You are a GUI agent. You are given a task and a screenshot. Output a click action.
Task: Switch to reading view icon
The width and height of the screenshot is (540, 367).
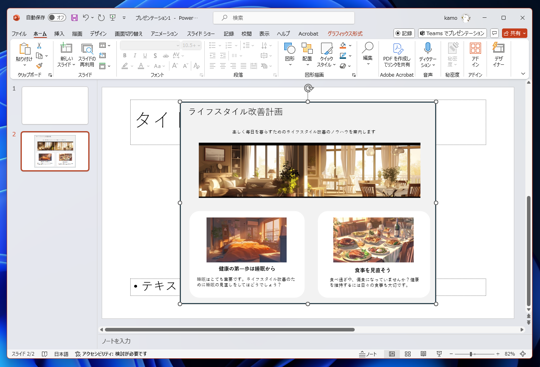tap(423, 354)
